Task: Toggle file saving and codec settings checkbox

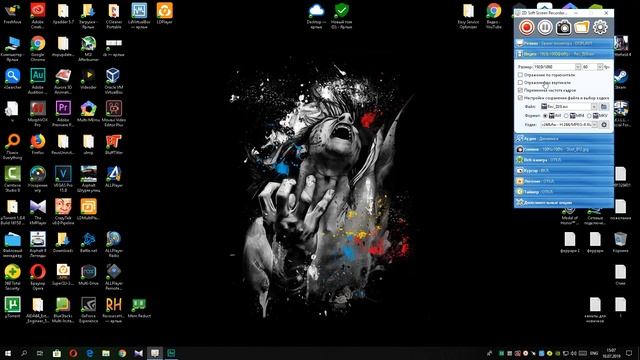Action: [520, 98]
